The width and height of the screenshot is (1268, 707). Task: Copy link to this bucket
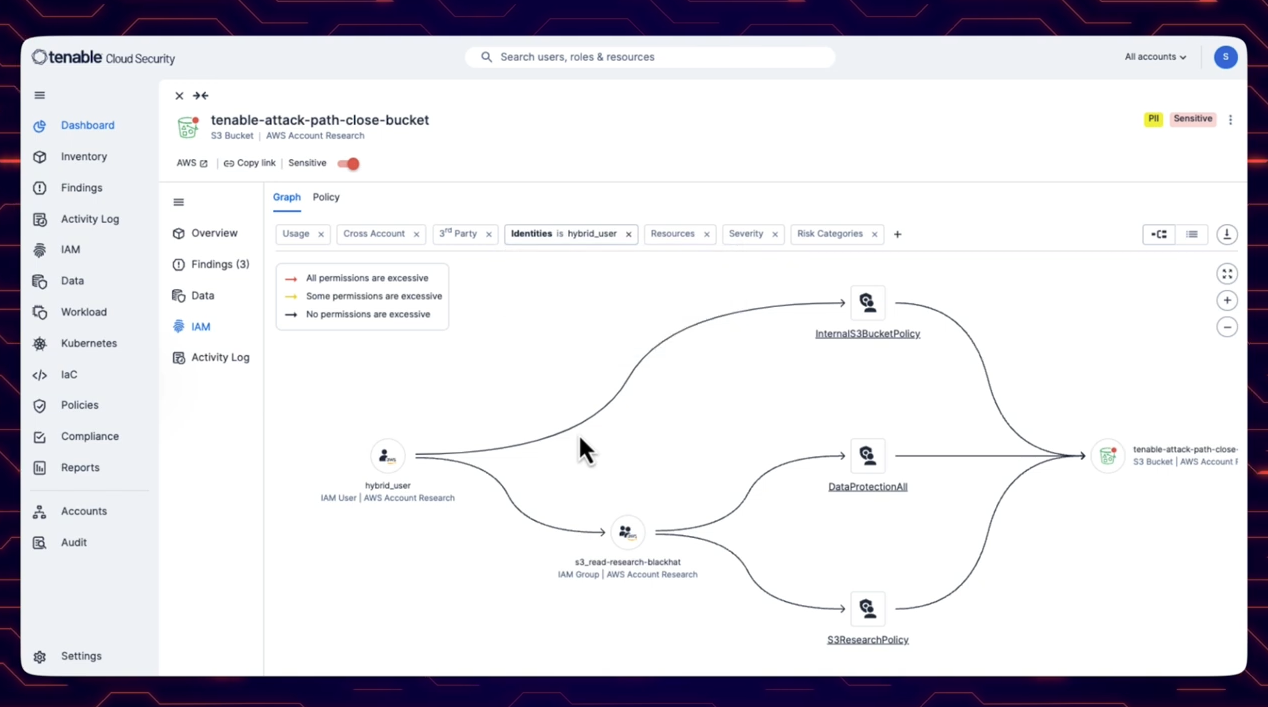tap(249, 163)
